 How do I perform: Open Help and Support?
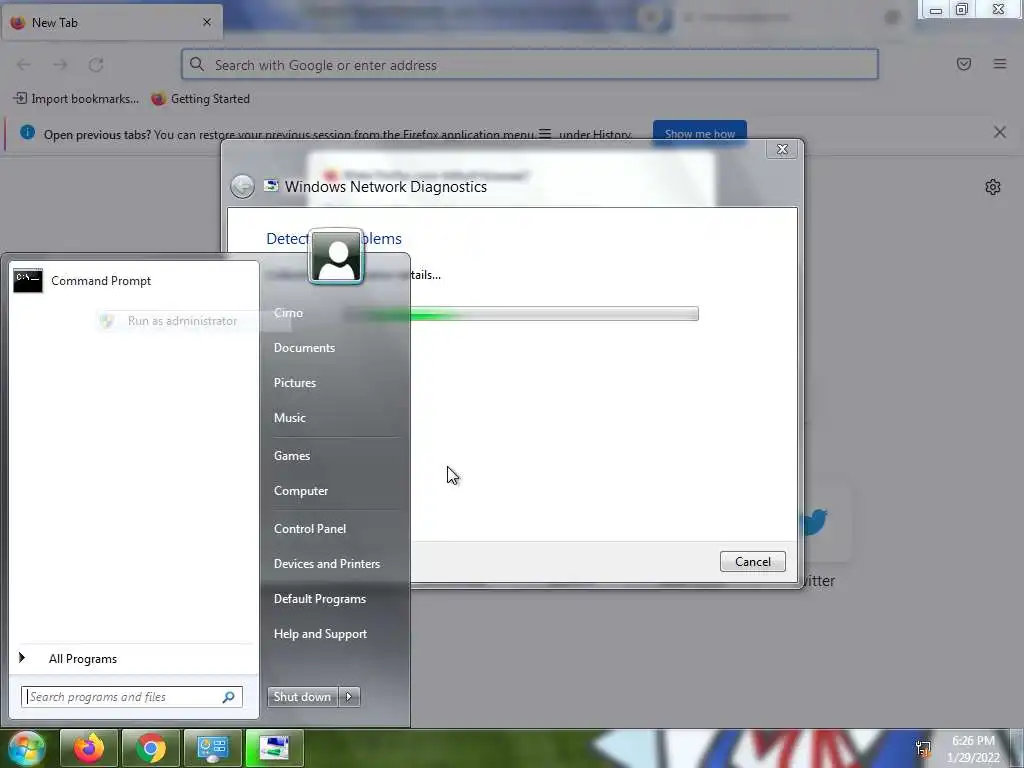[x=320, y=633]
